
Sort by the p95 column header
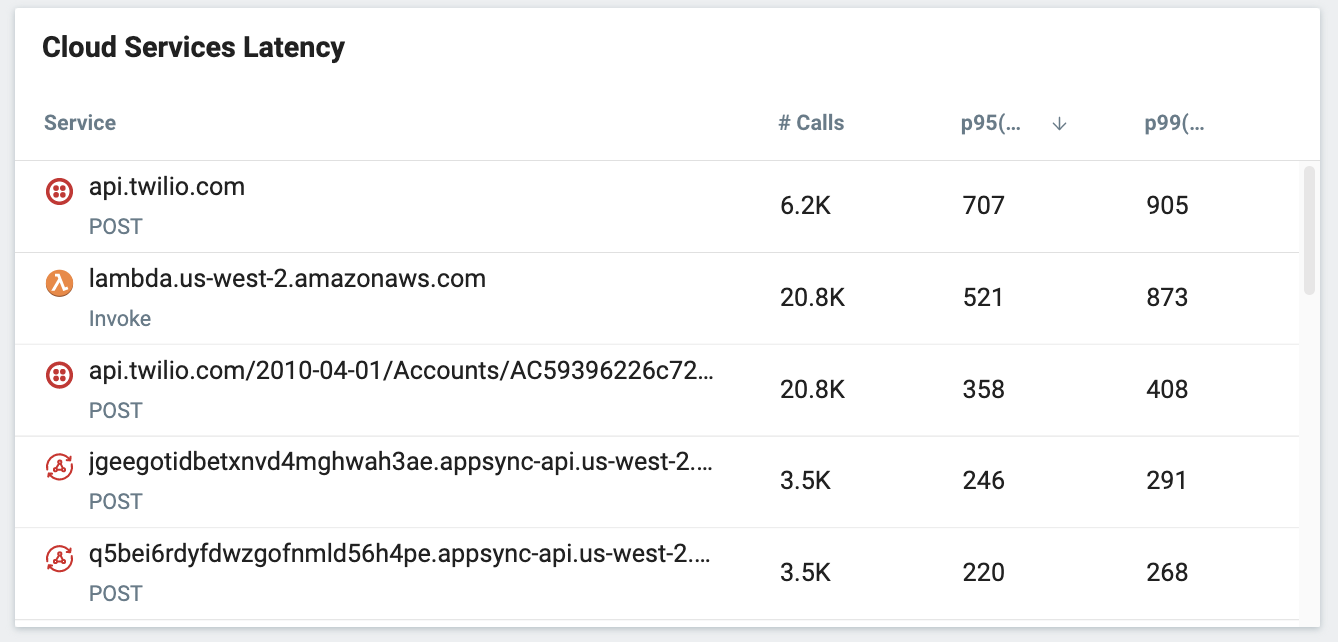[x=984, y=124]
